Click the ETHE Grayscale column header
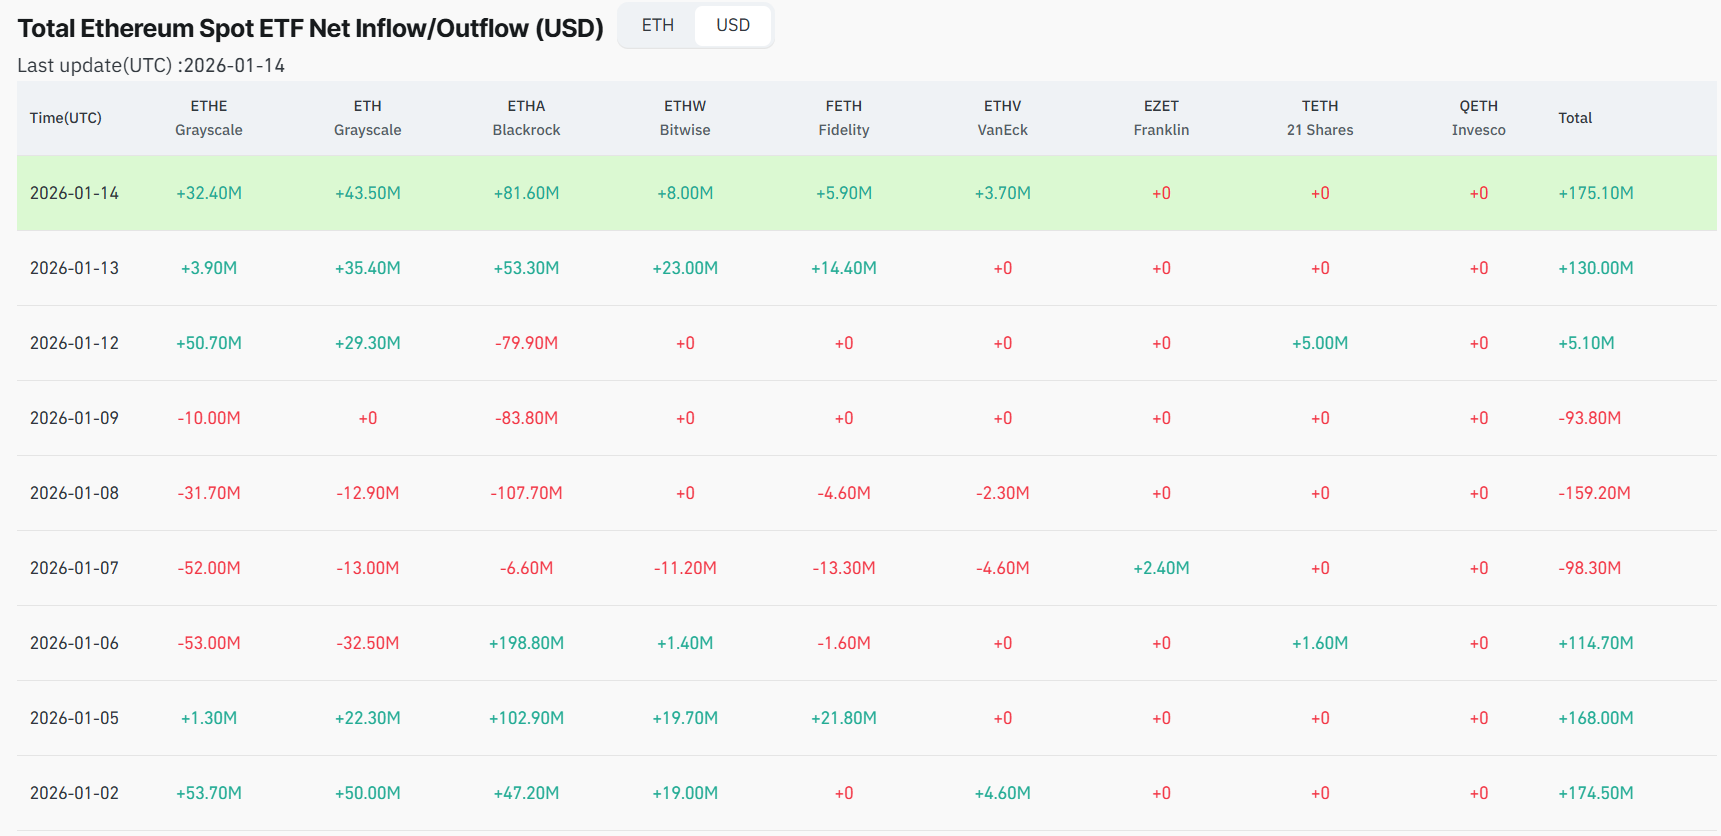 click(x=209, y=118)
